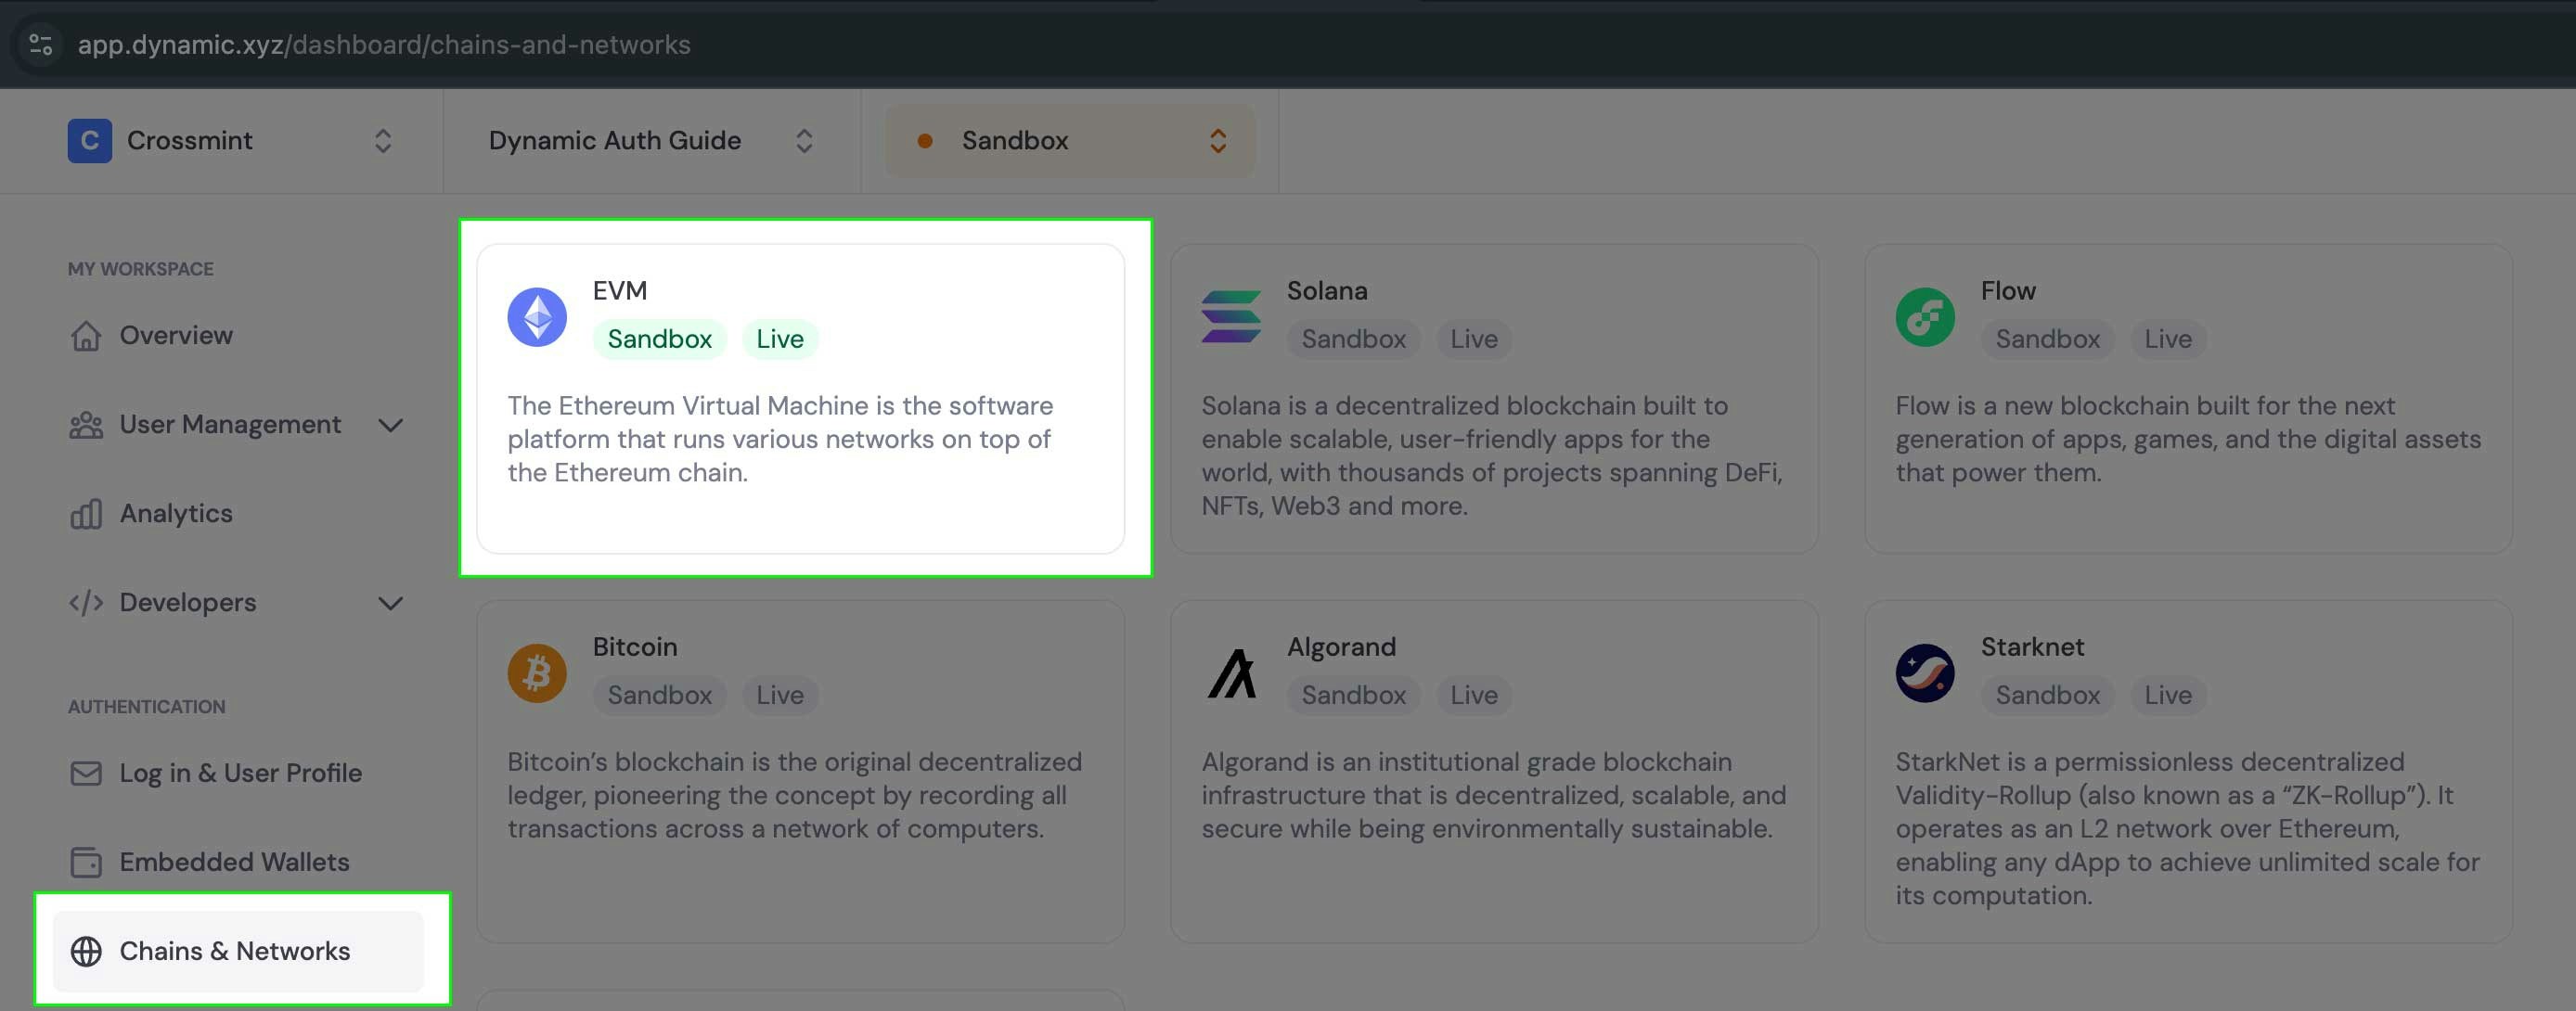Image resolution: width=2576 pixels, height=1011 pixels.
Task: Click the Chains & Networks globe icon
Action: point(86,951)
